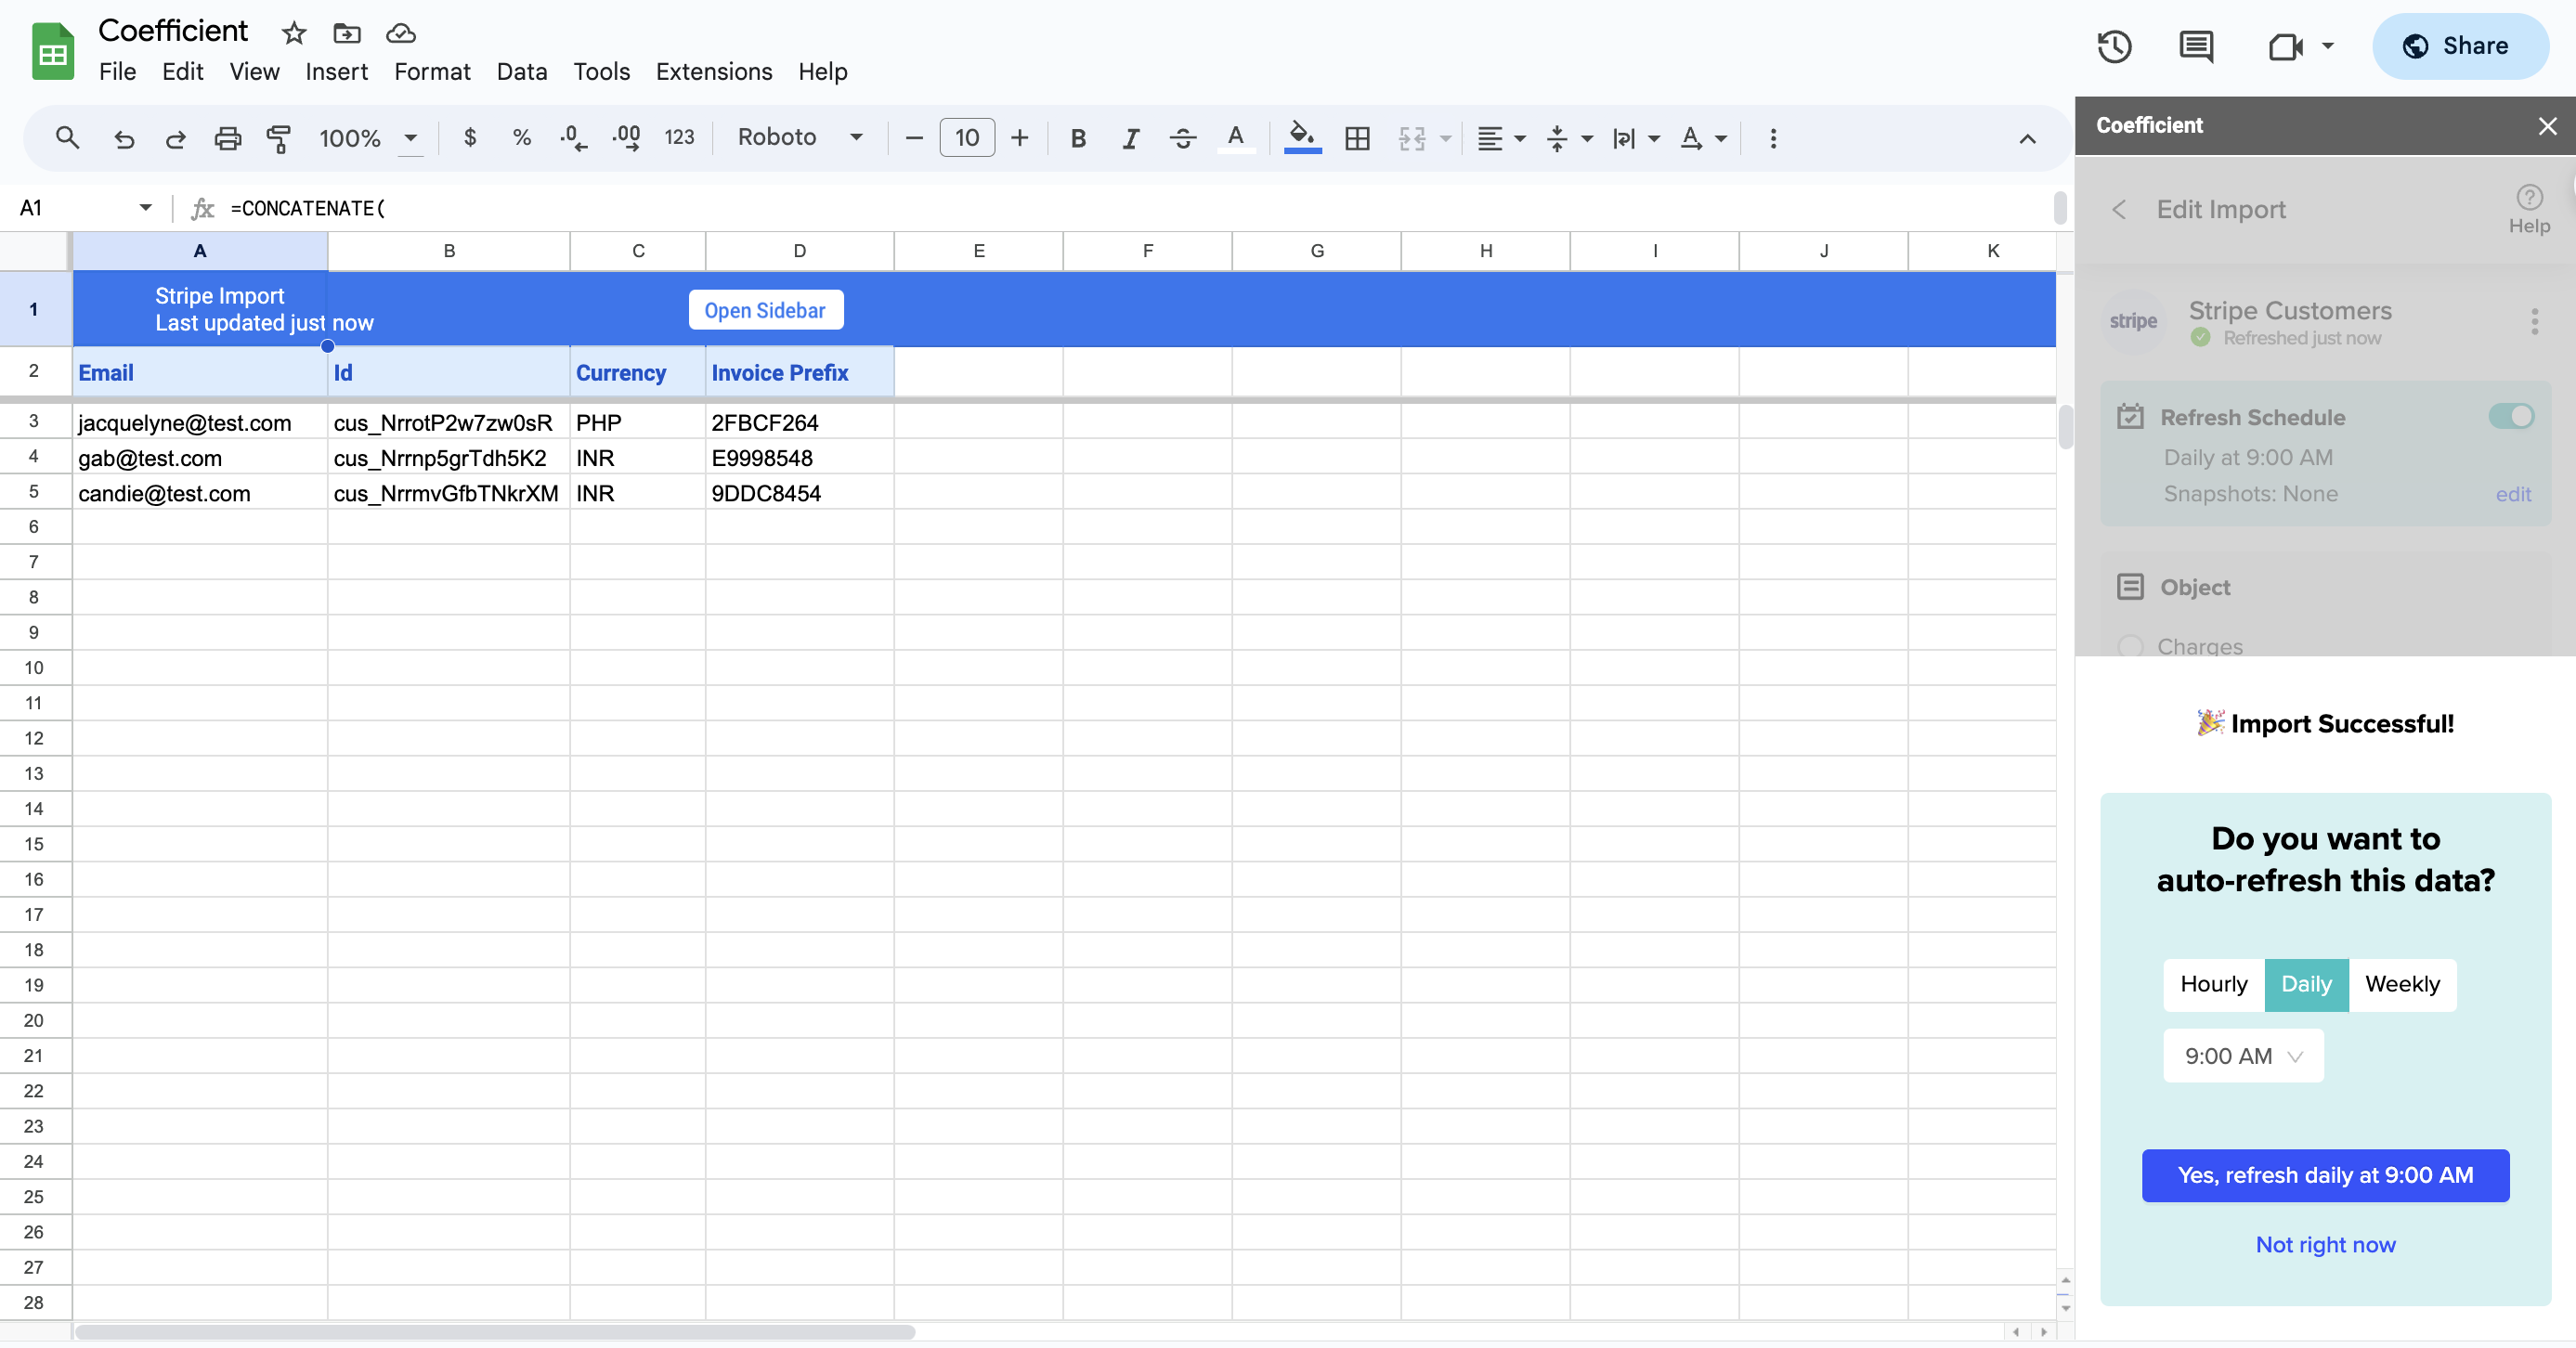Move the document to a folder
This screenshot has width=2576, height=1348.
coord(347,33)
